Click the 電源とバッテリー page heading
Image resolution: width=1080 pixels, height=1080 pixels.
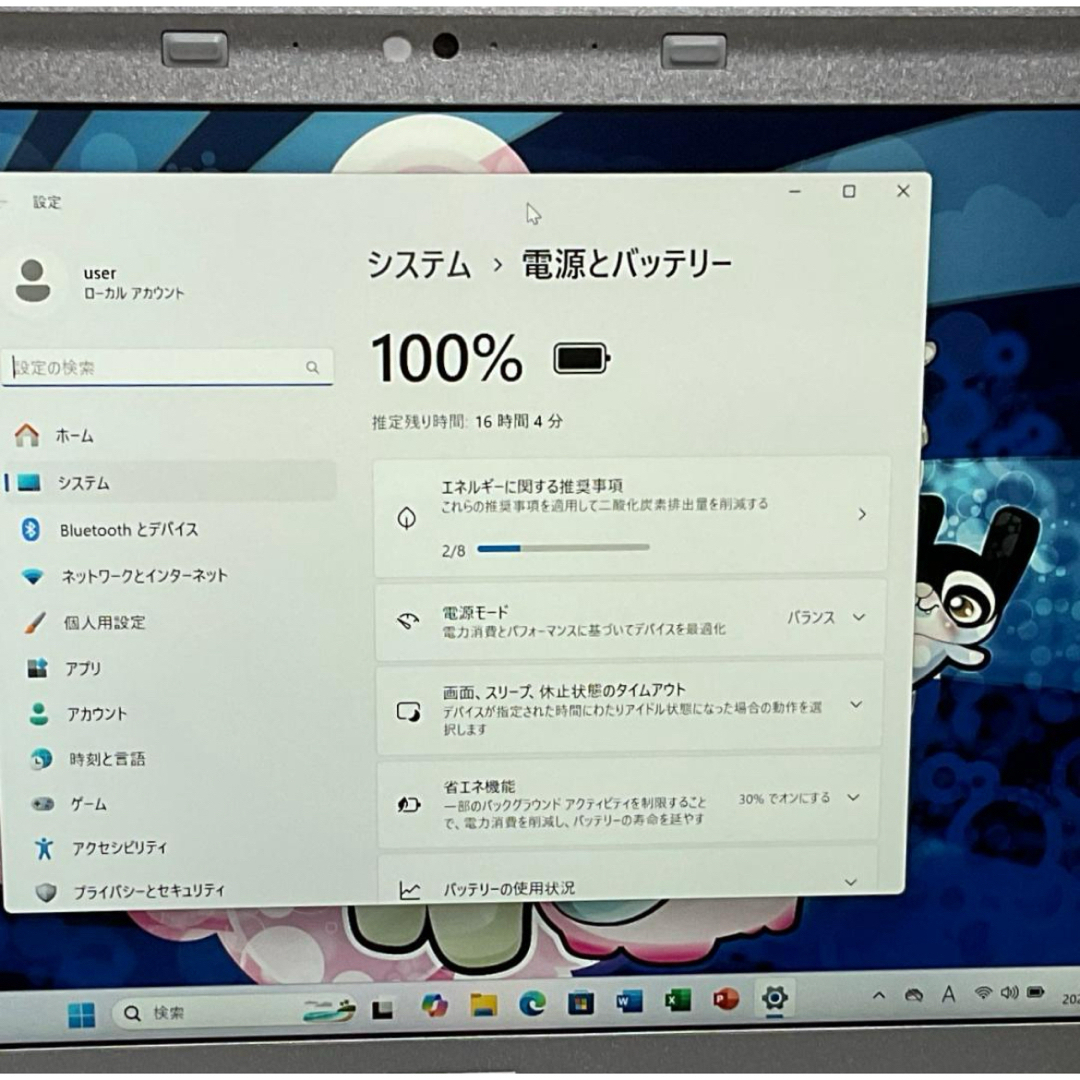click(x=626, y=264)
